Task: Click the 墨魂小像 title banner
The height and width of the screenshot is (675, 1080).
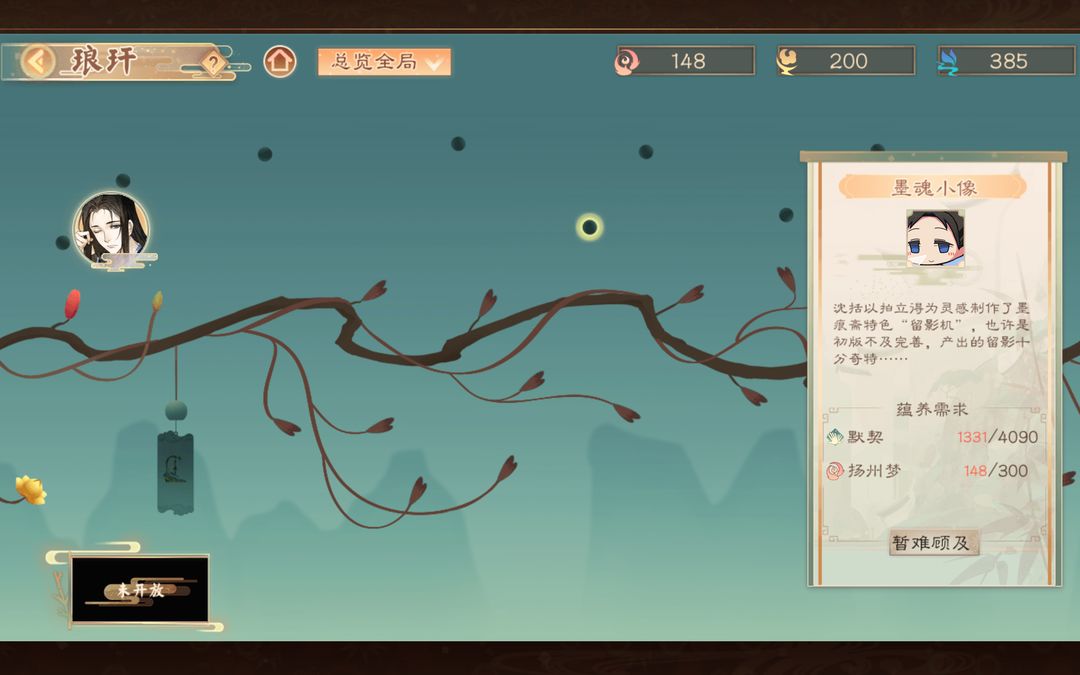Action: (933, 187)
